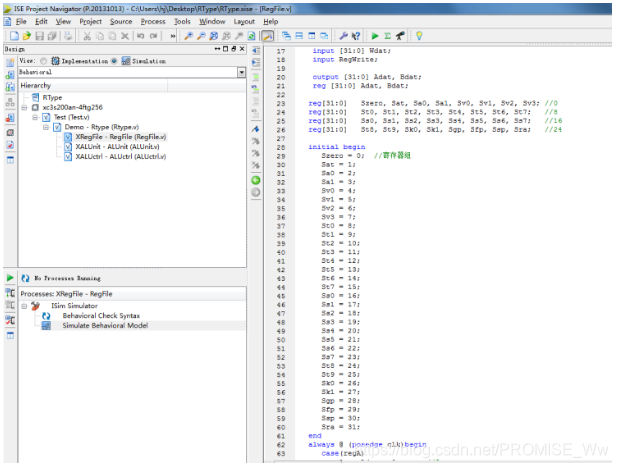Image resolution: width=618 pixels, height=468 pixels.
Task: Click the wrench Preferences icon
Action: click(343, 36)
